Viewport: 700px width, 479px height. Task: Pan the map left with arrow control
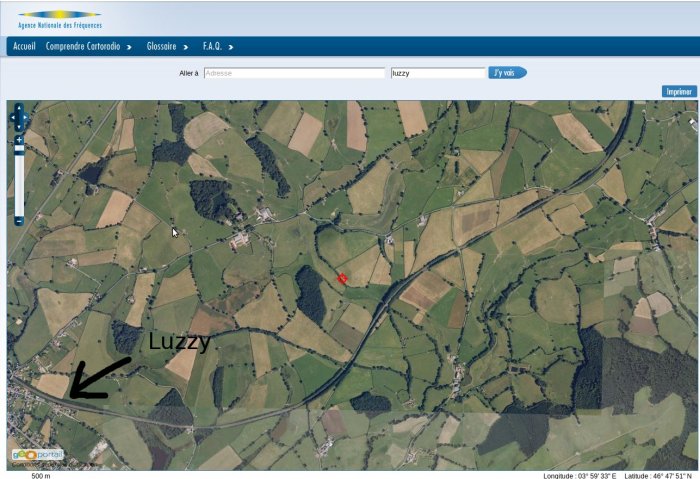tap(11, 117)
